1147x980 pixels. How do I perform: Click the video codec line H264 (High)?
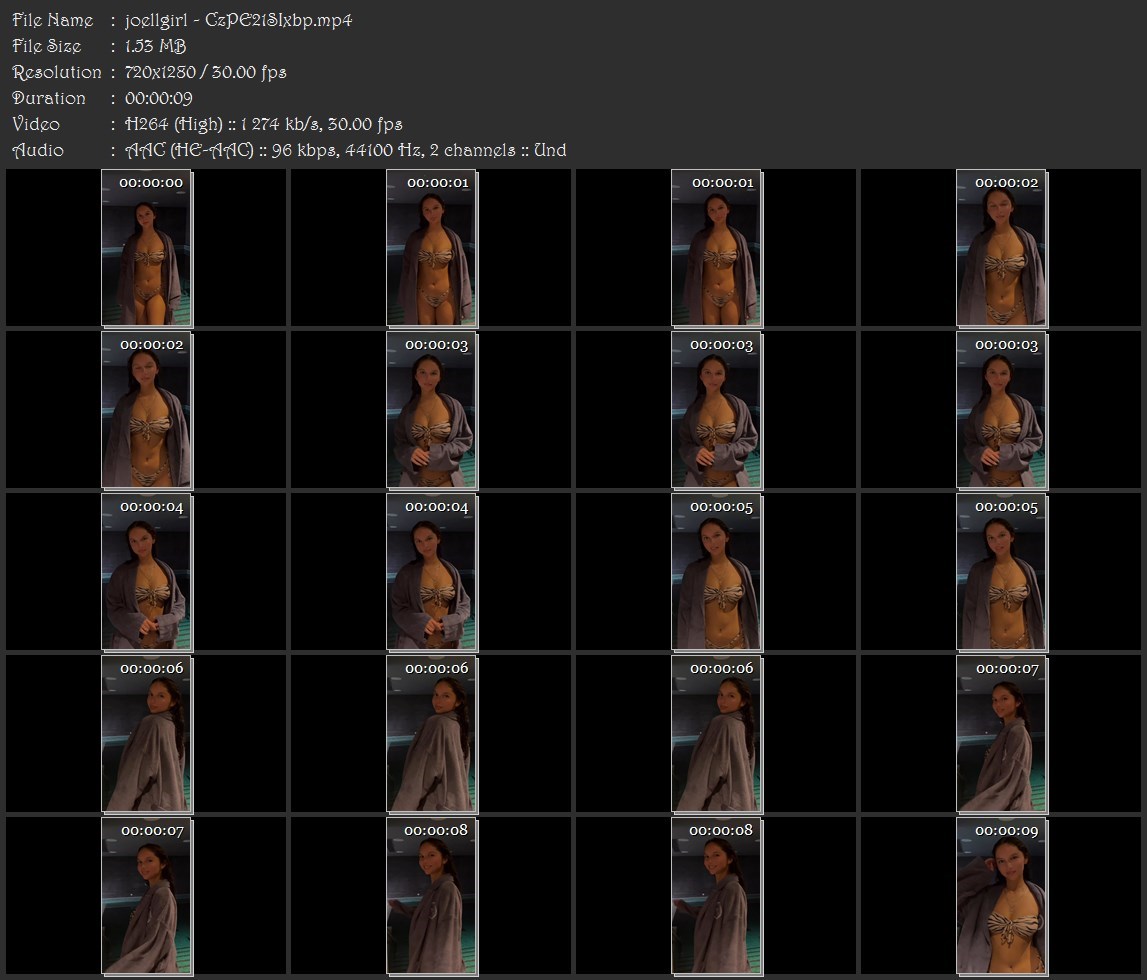(x=263, y=124)
